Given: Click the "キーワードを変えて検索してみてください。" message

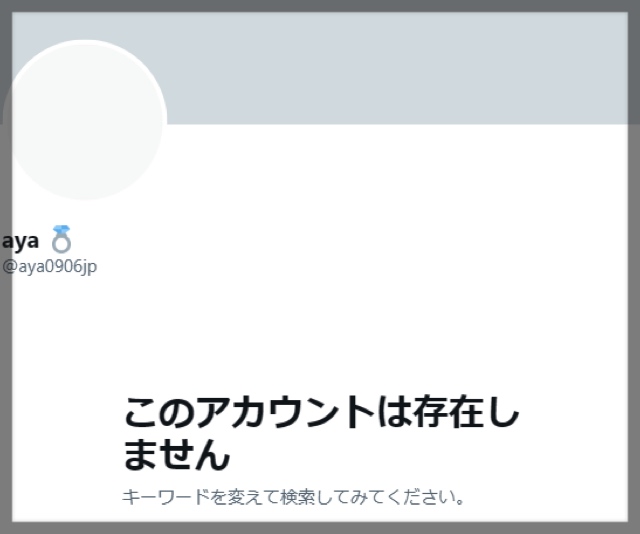Looking at the screenshot, I should point(293,497).
